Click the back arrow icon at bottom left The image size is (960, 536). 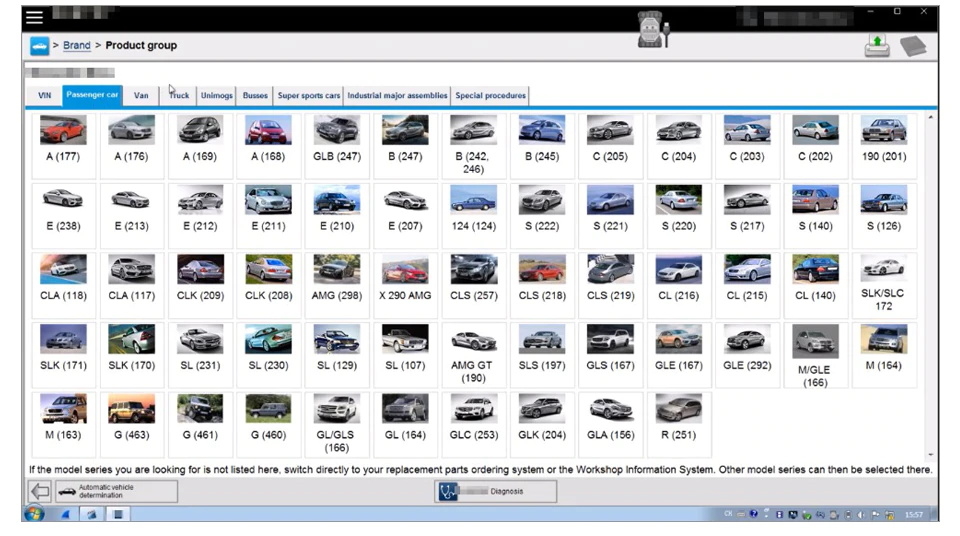click(40, 491)
